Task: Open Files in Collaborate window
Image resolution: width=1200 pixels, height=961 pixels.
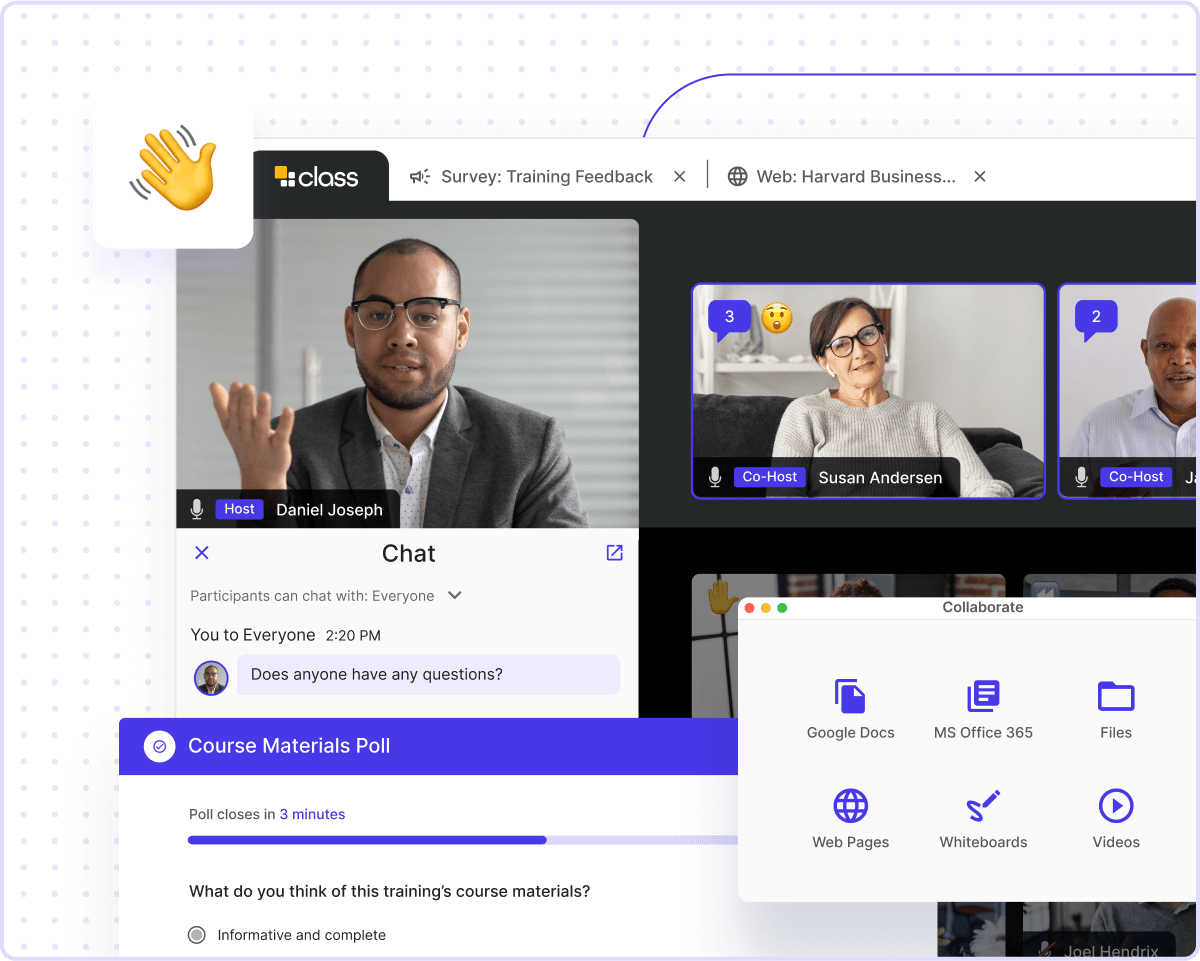Action: coord(1115,708)
